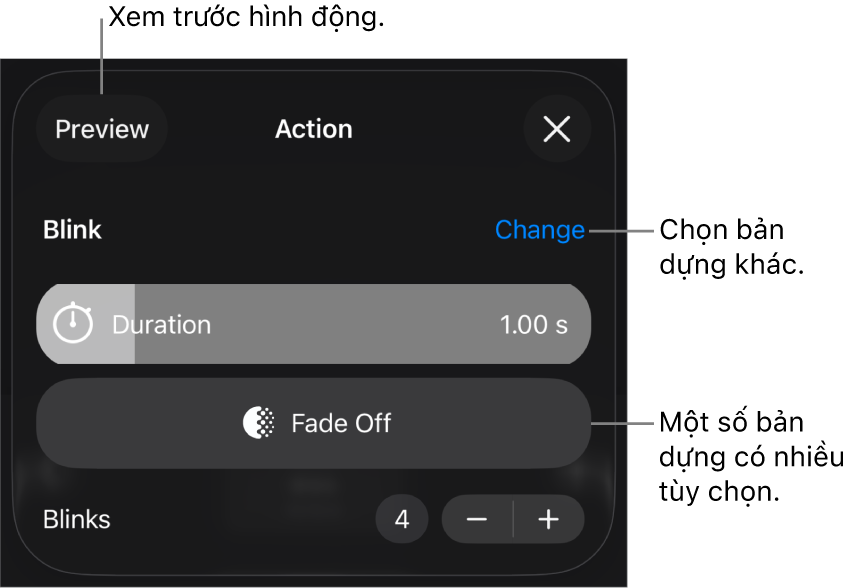Increase Blinks with the plus button
Image resolution: width=854 pixels, height=588 pixels.
pyautogui.click(x=548, y=520)
